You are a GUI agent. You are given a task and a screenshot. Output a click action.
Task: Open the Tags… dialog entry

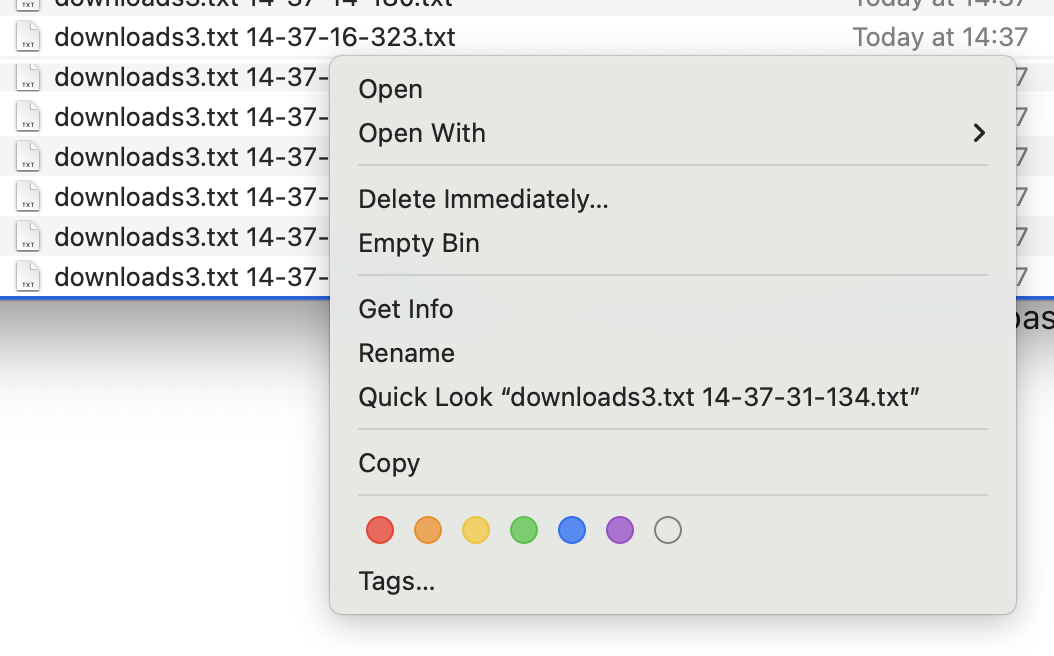tap(397, 581)
